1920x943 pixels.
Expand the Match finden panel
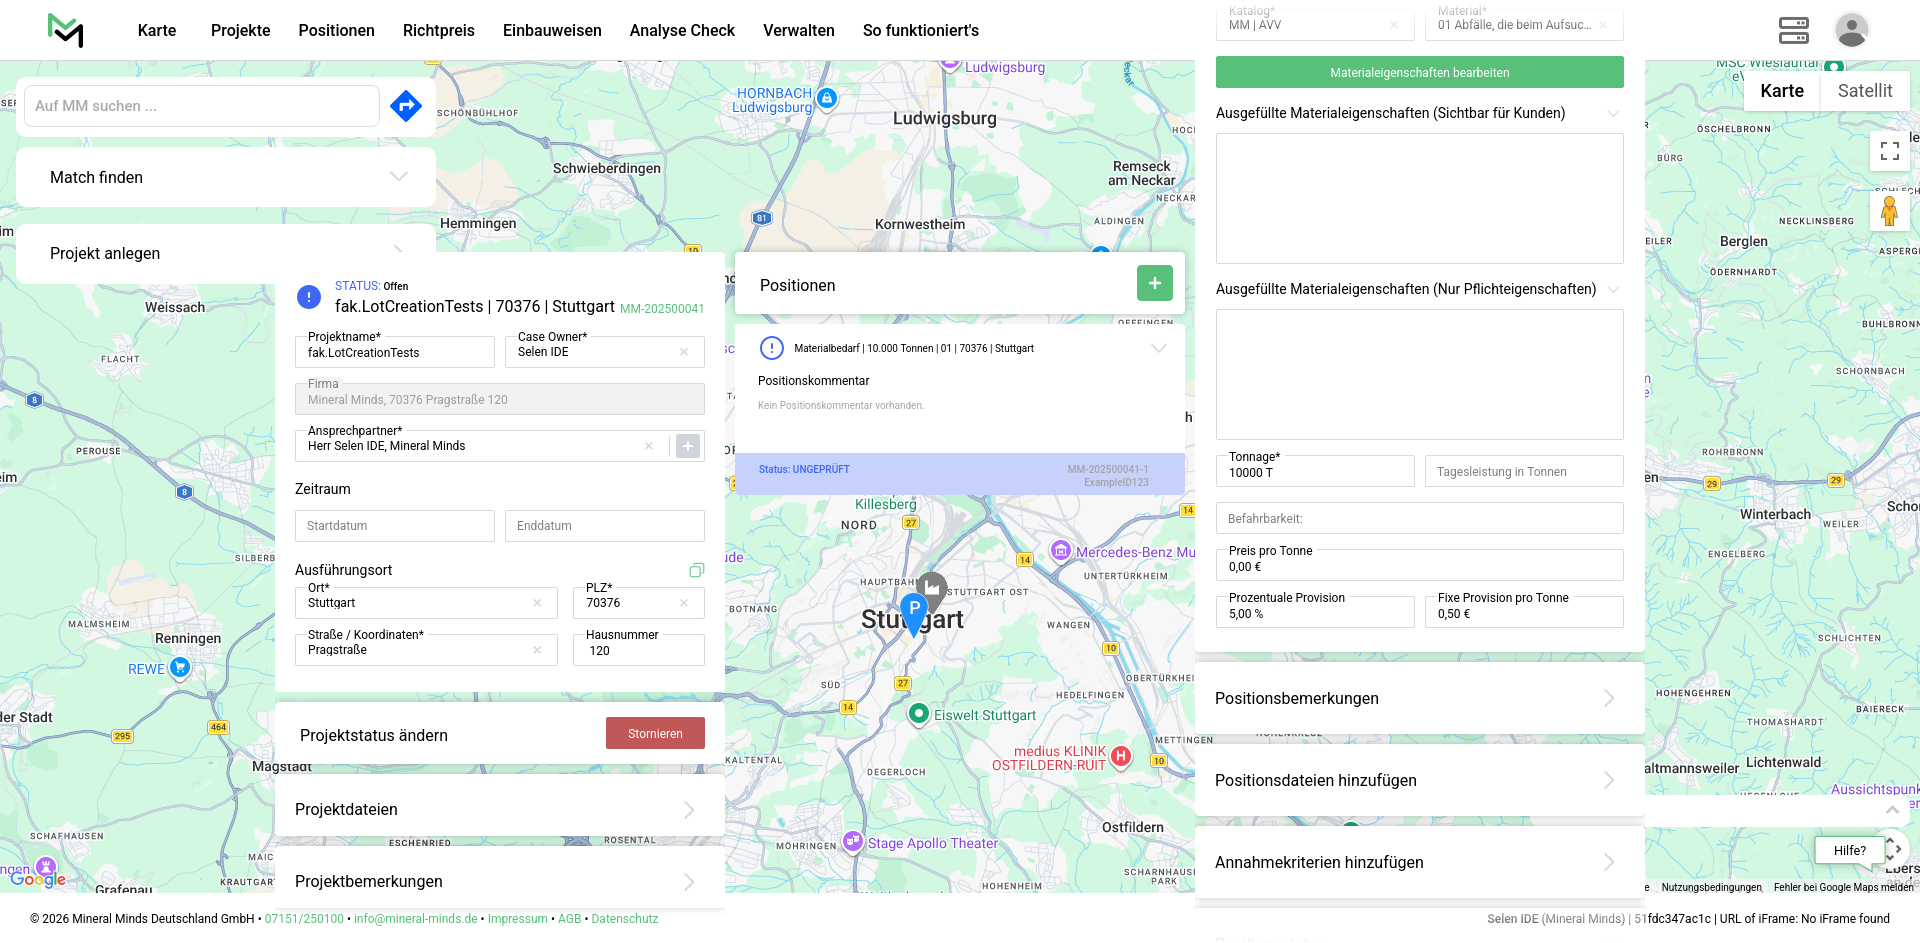tap(398, 177)
